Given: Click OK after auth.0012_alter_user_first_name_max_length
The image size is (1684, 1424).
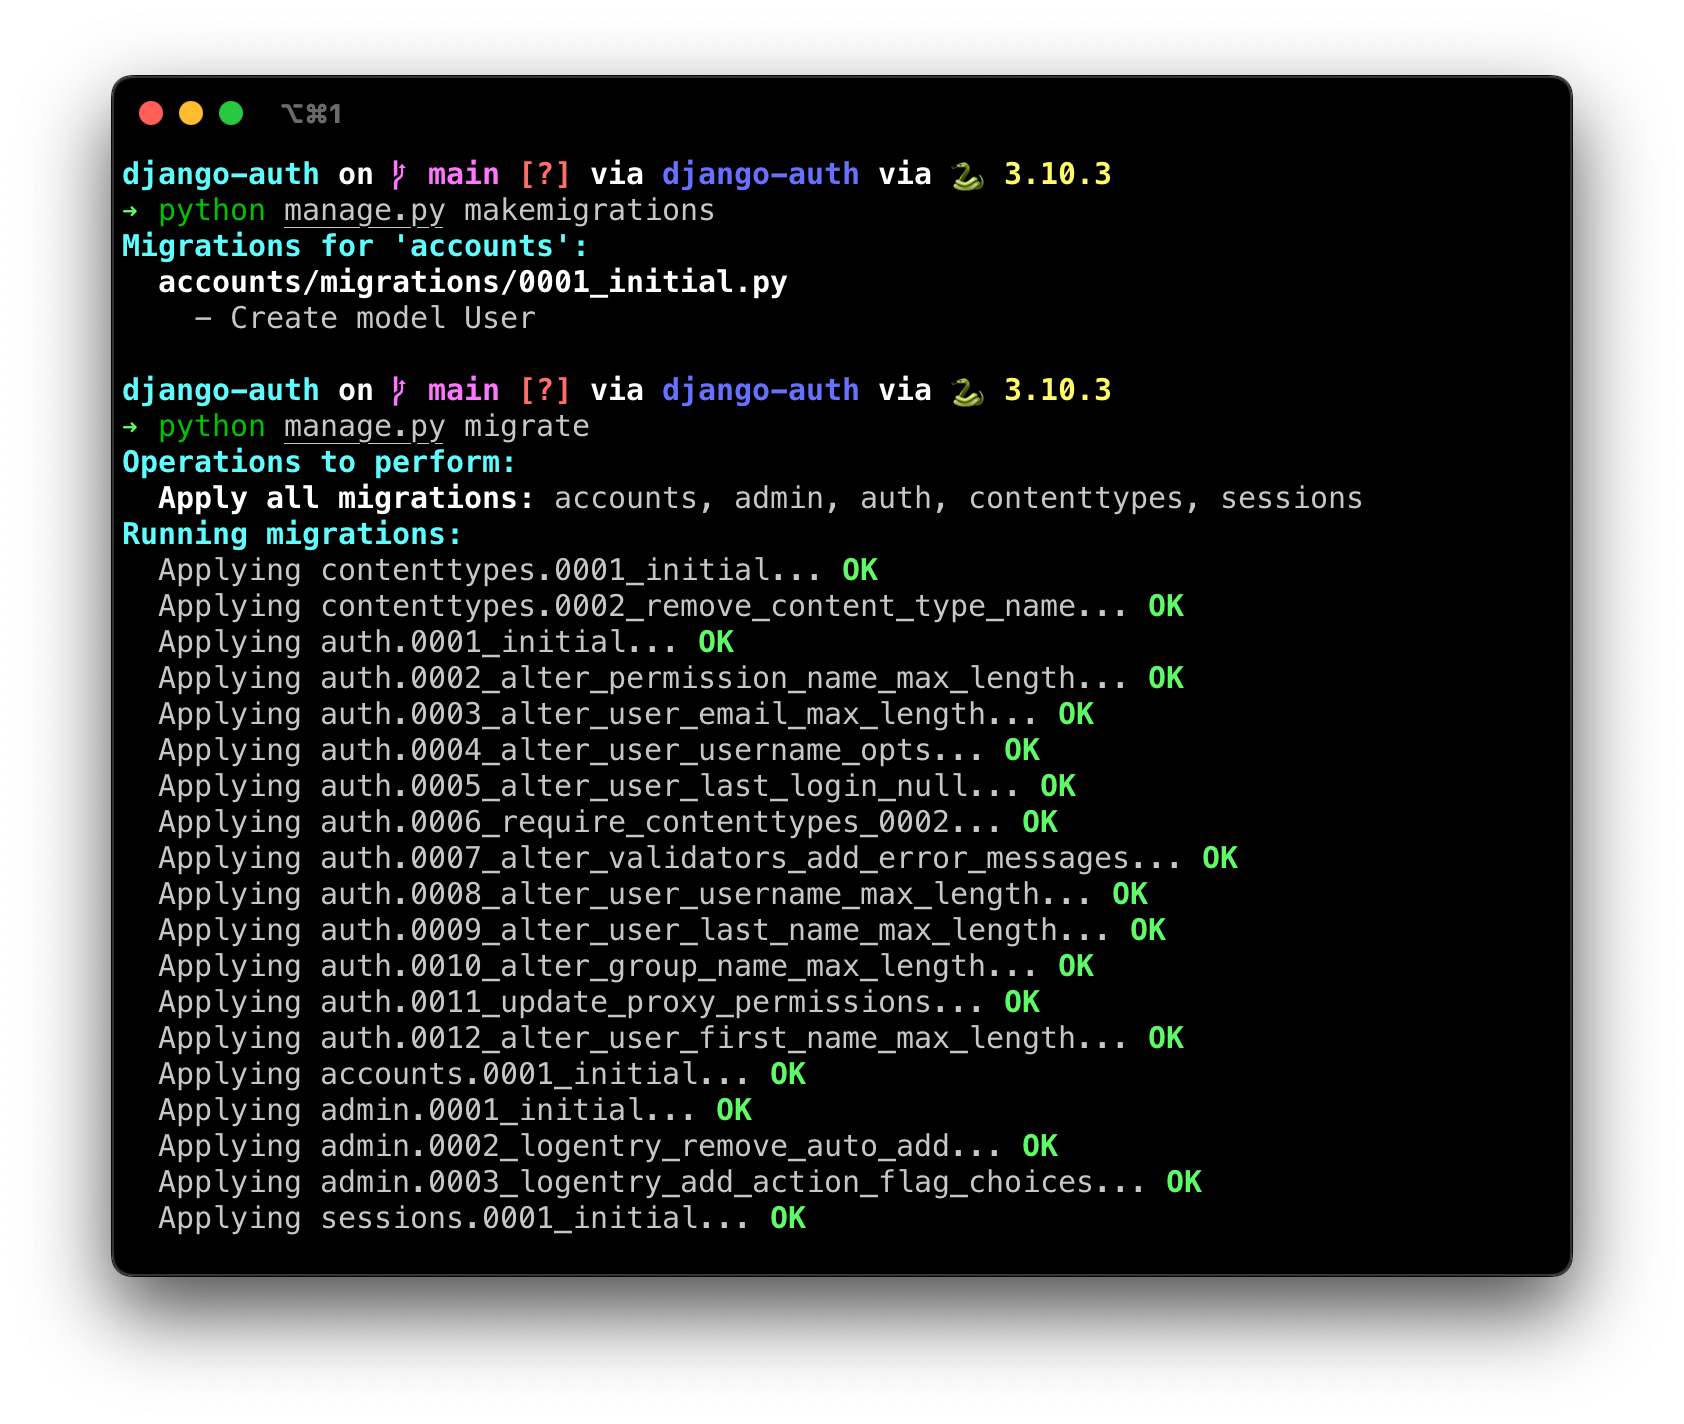Looking at the screenshot, I should click(1166, 1038).
